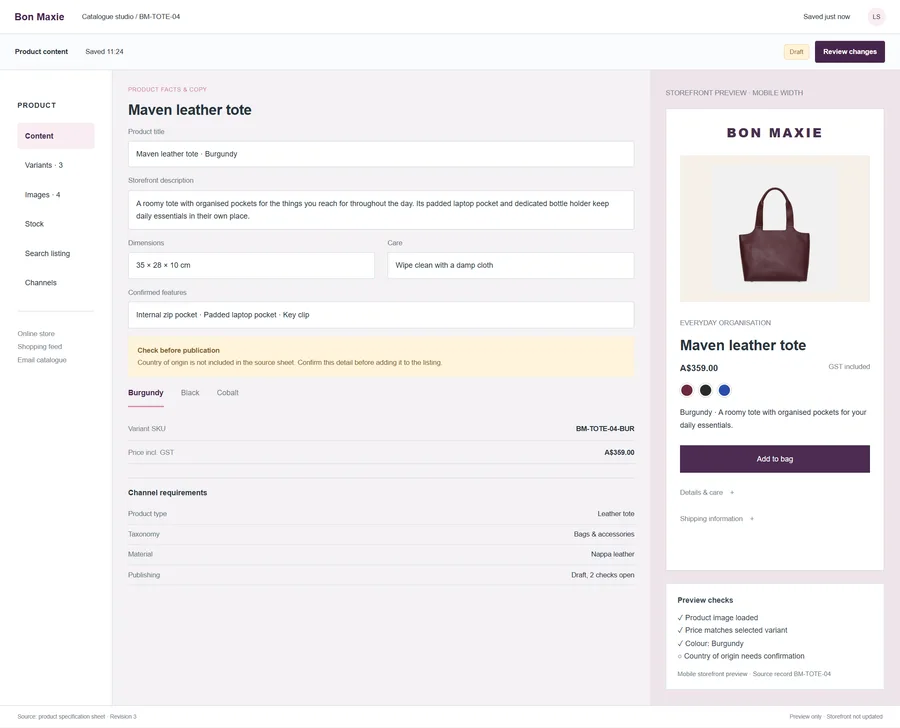Viewport: 900px width, 728px height.
Task: Expand Details & care in preview
Action: point(707,493)
